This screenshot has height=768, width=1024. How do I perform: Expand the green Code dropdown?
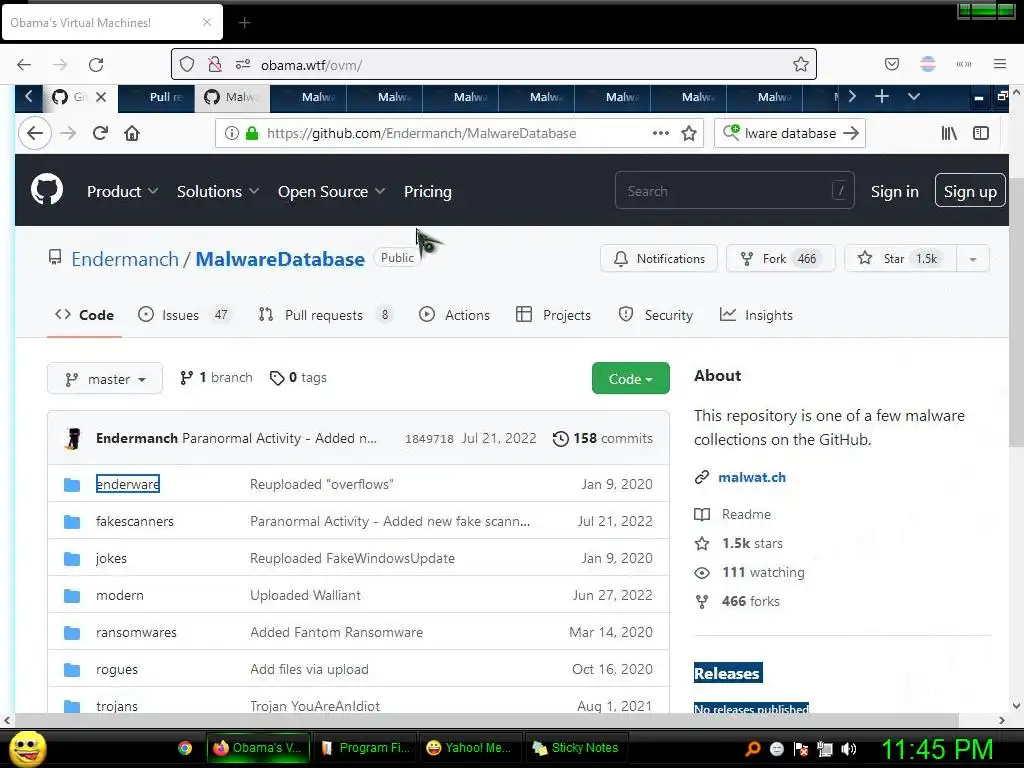coord(631,378)
